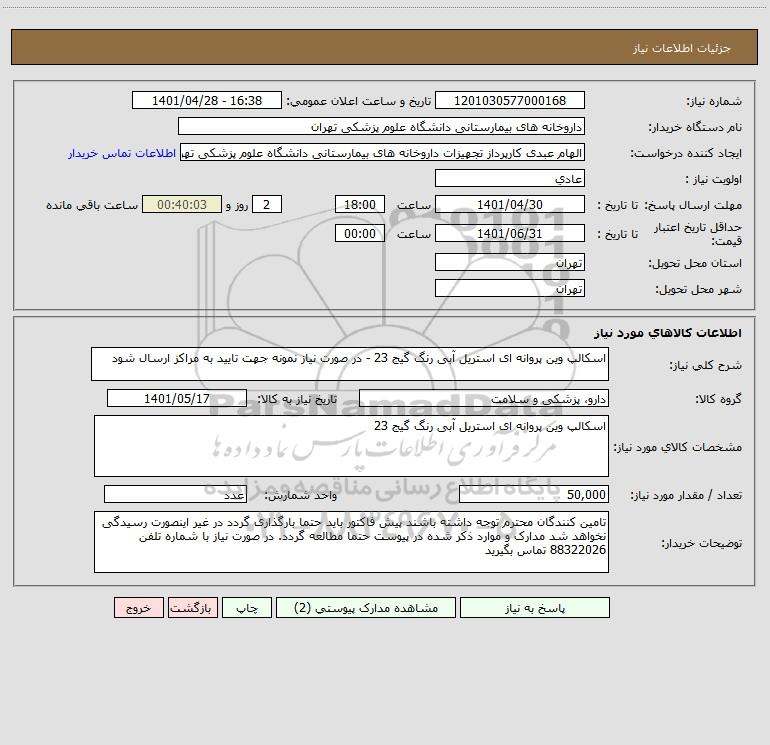Click the استان محل تحویل label
Image resolution: width=770 pixels, height=745 pixels.
tap(695, 263)
